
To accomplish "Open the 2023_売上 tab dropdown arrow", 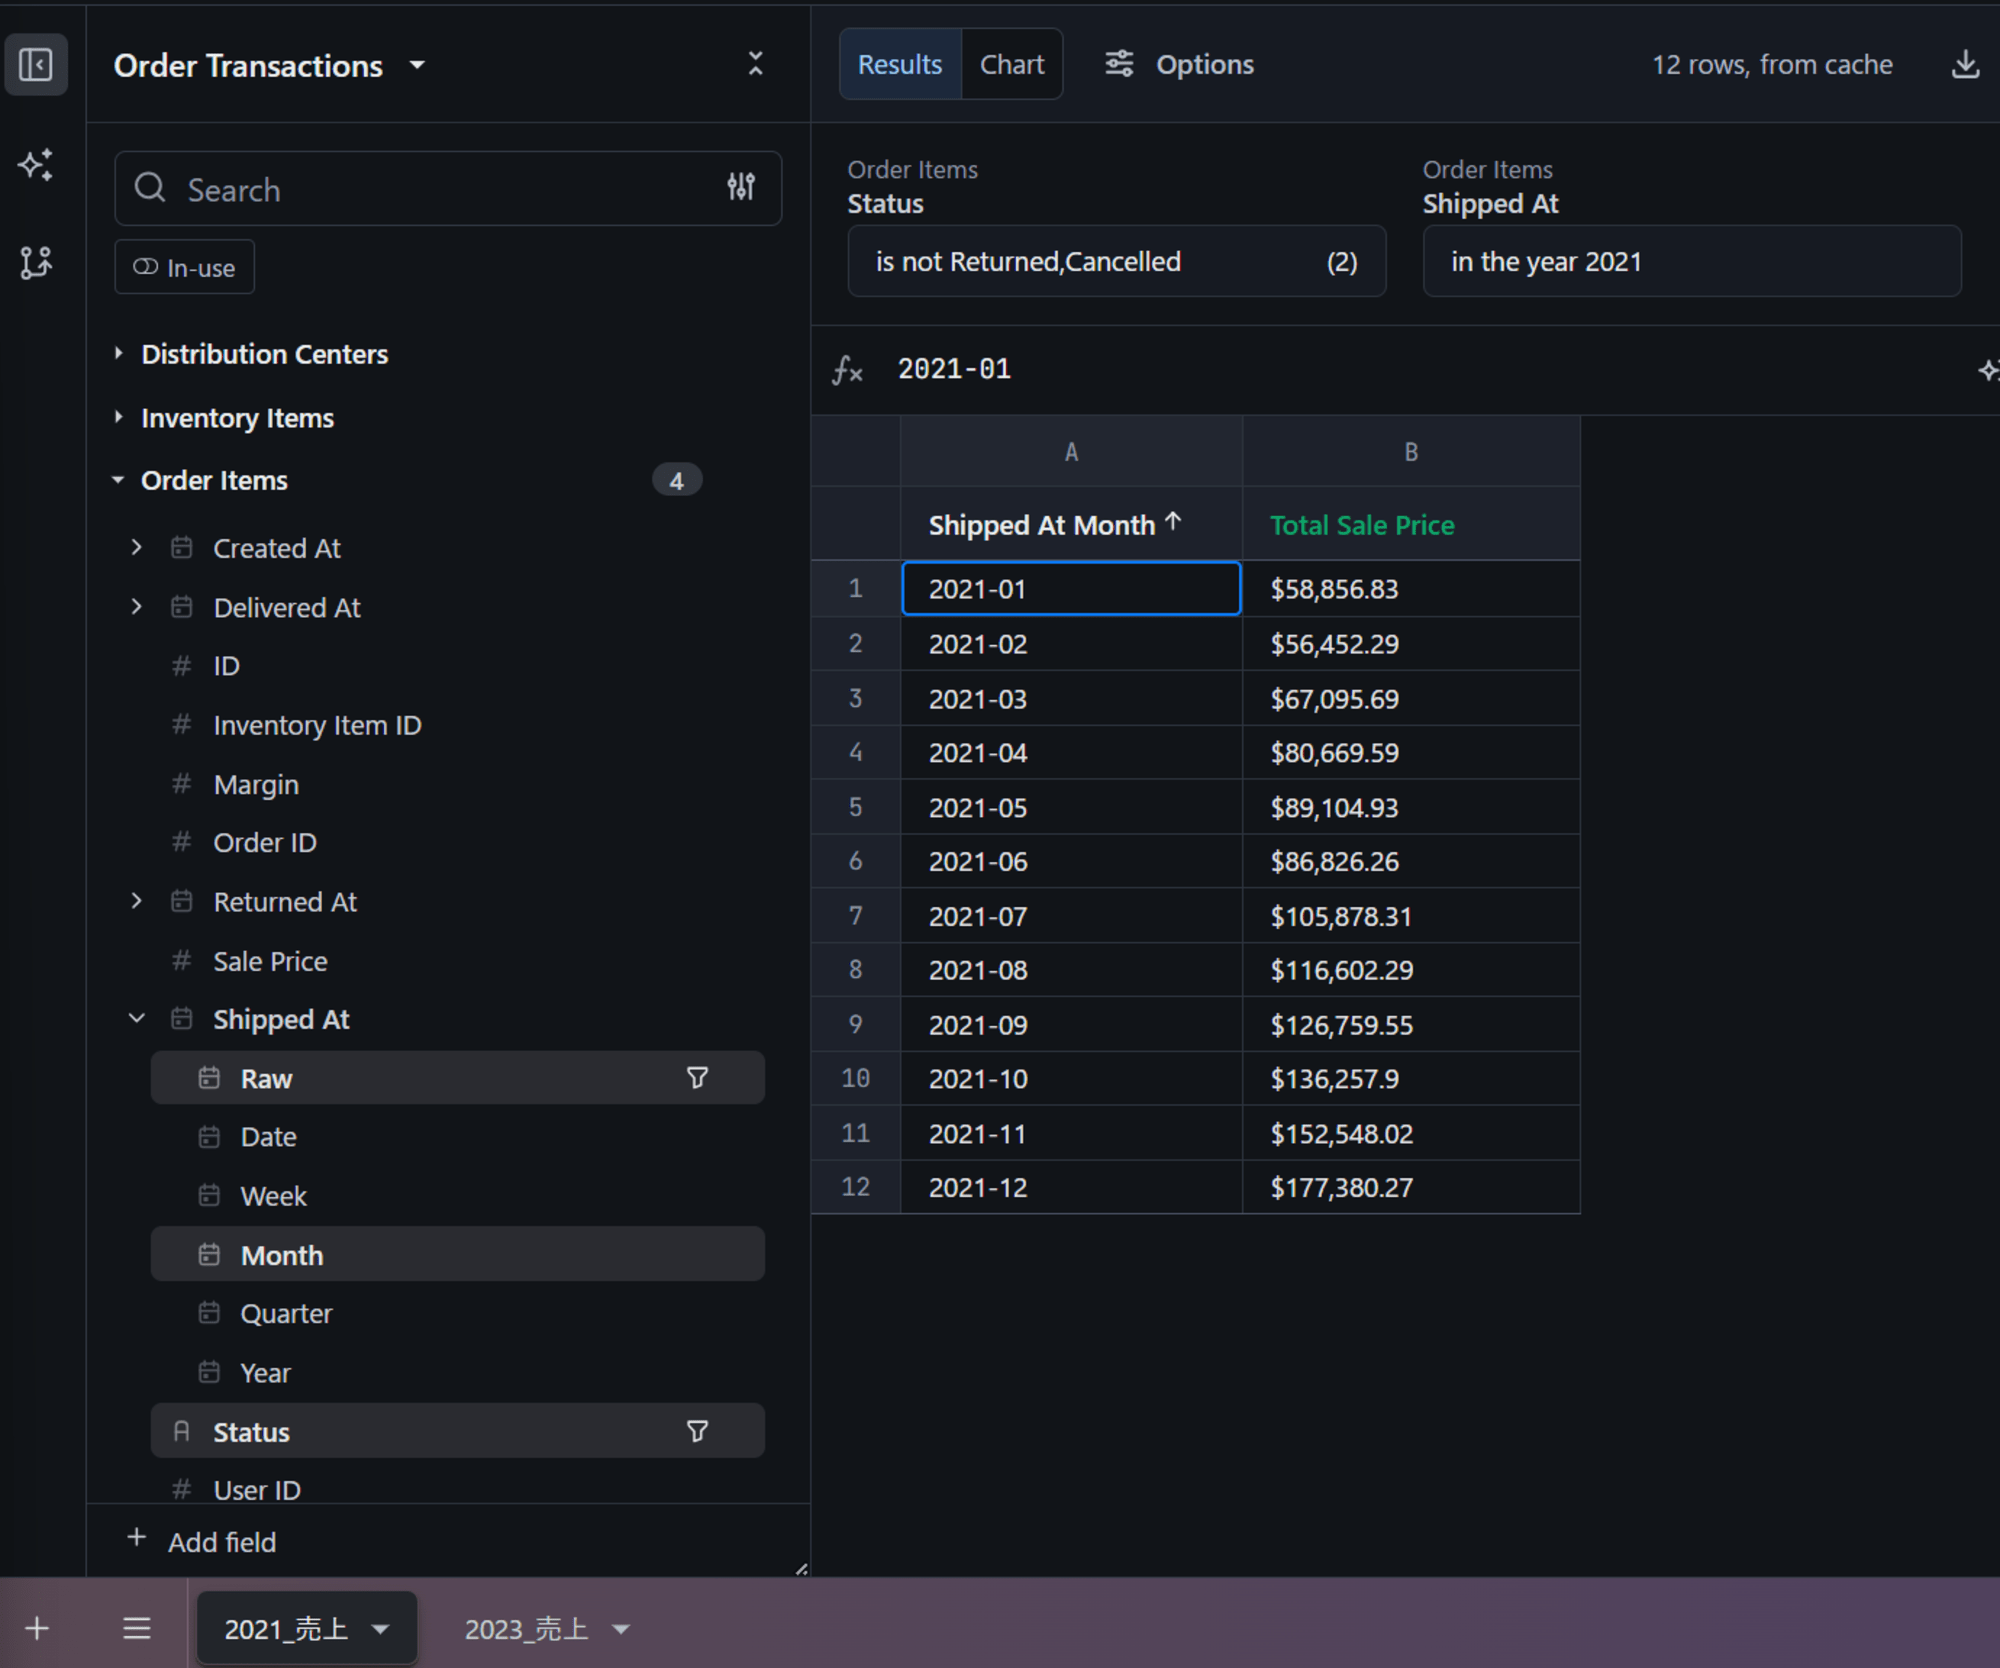I will (621, 1629).
